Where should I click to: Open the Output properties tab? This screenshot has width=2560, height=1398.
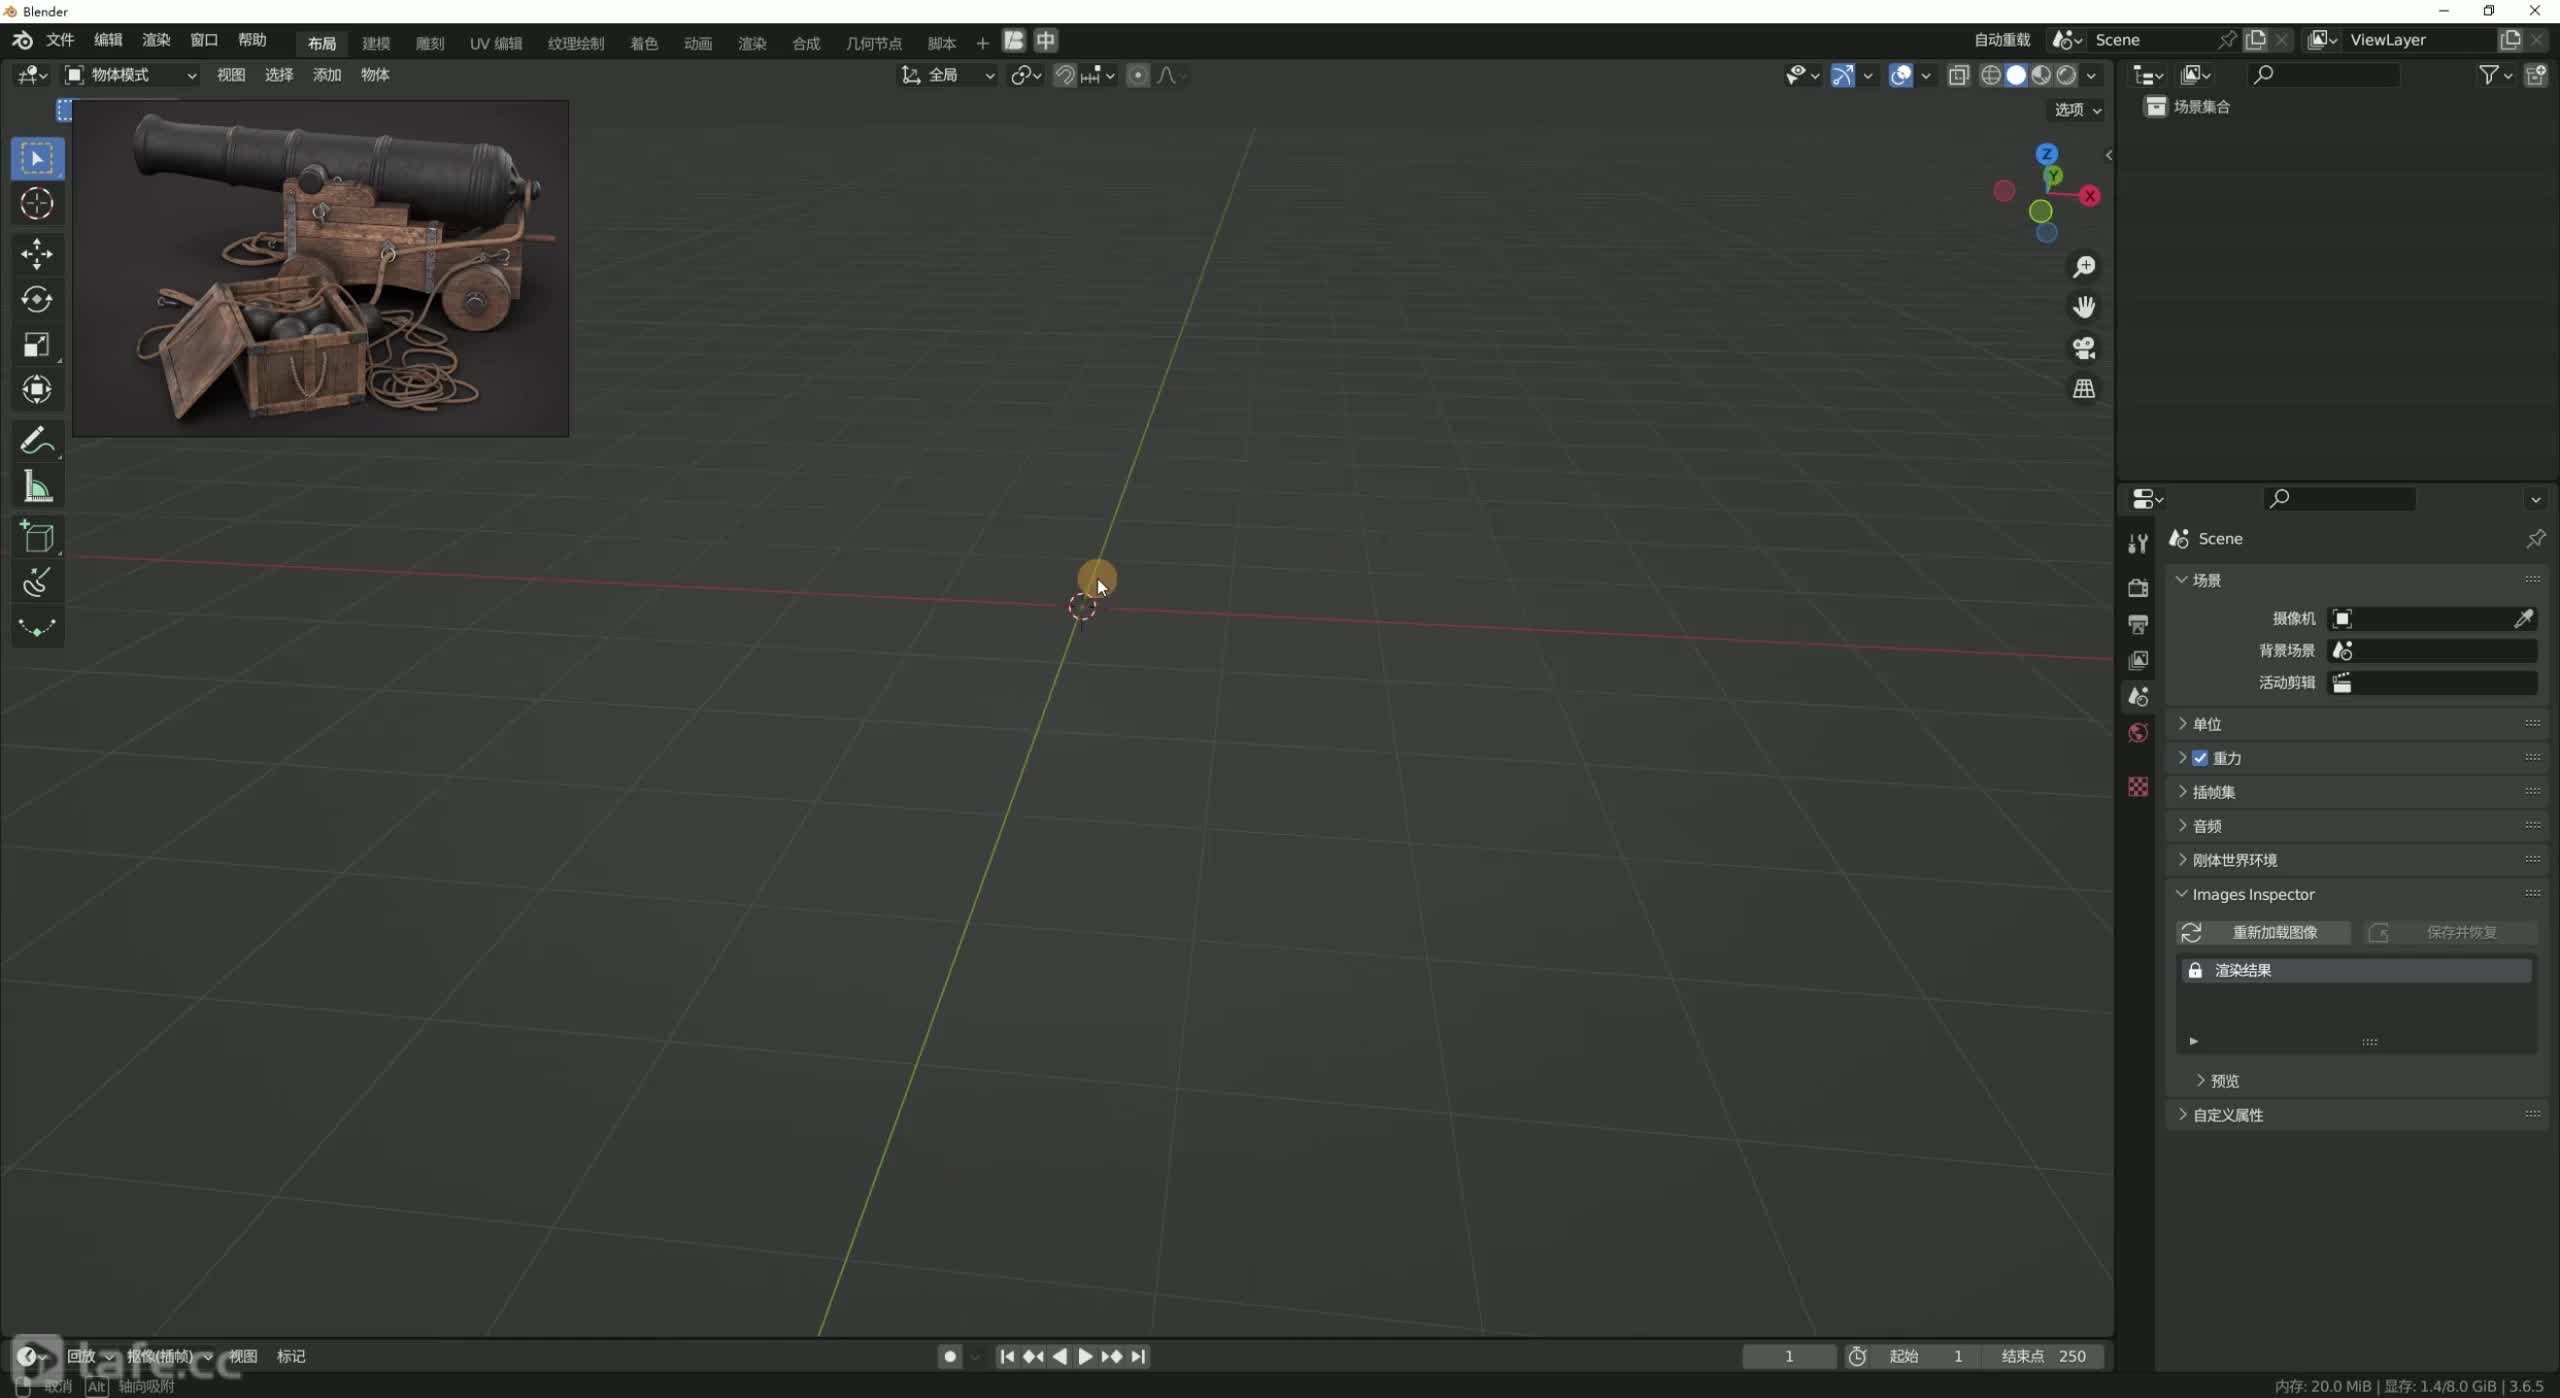[2138, 624]
